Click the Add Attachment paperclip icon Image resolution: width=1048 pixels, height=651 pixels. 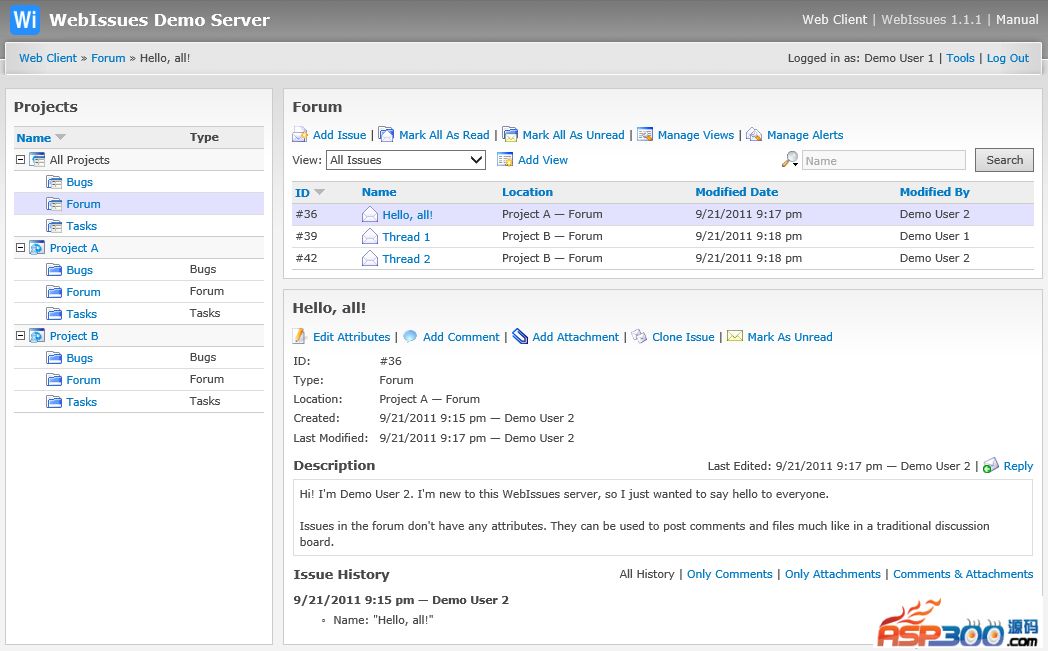point(520,337)
